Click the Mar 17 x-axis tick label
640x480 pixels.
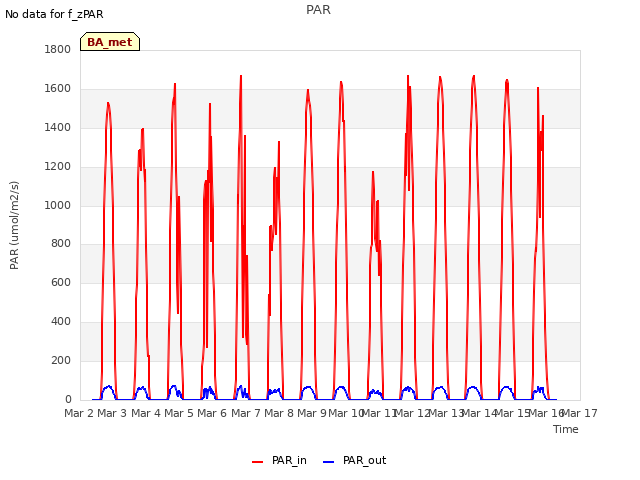pos(579,413)
